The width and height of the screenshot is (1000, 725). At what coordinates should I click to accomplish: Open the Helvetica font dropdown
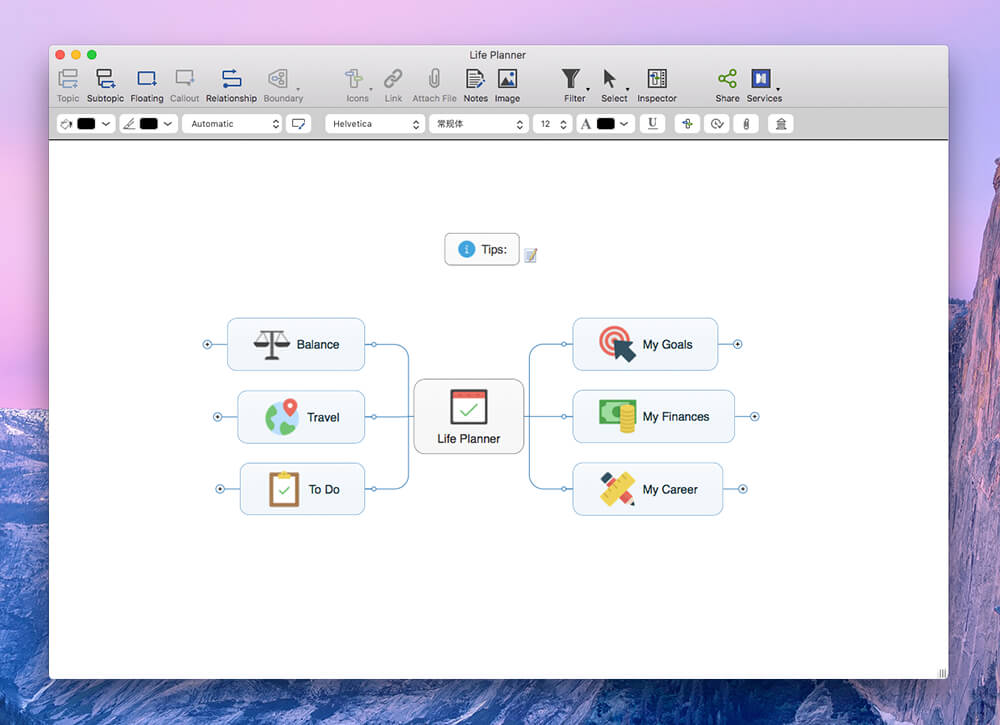[x=375, y=124]
